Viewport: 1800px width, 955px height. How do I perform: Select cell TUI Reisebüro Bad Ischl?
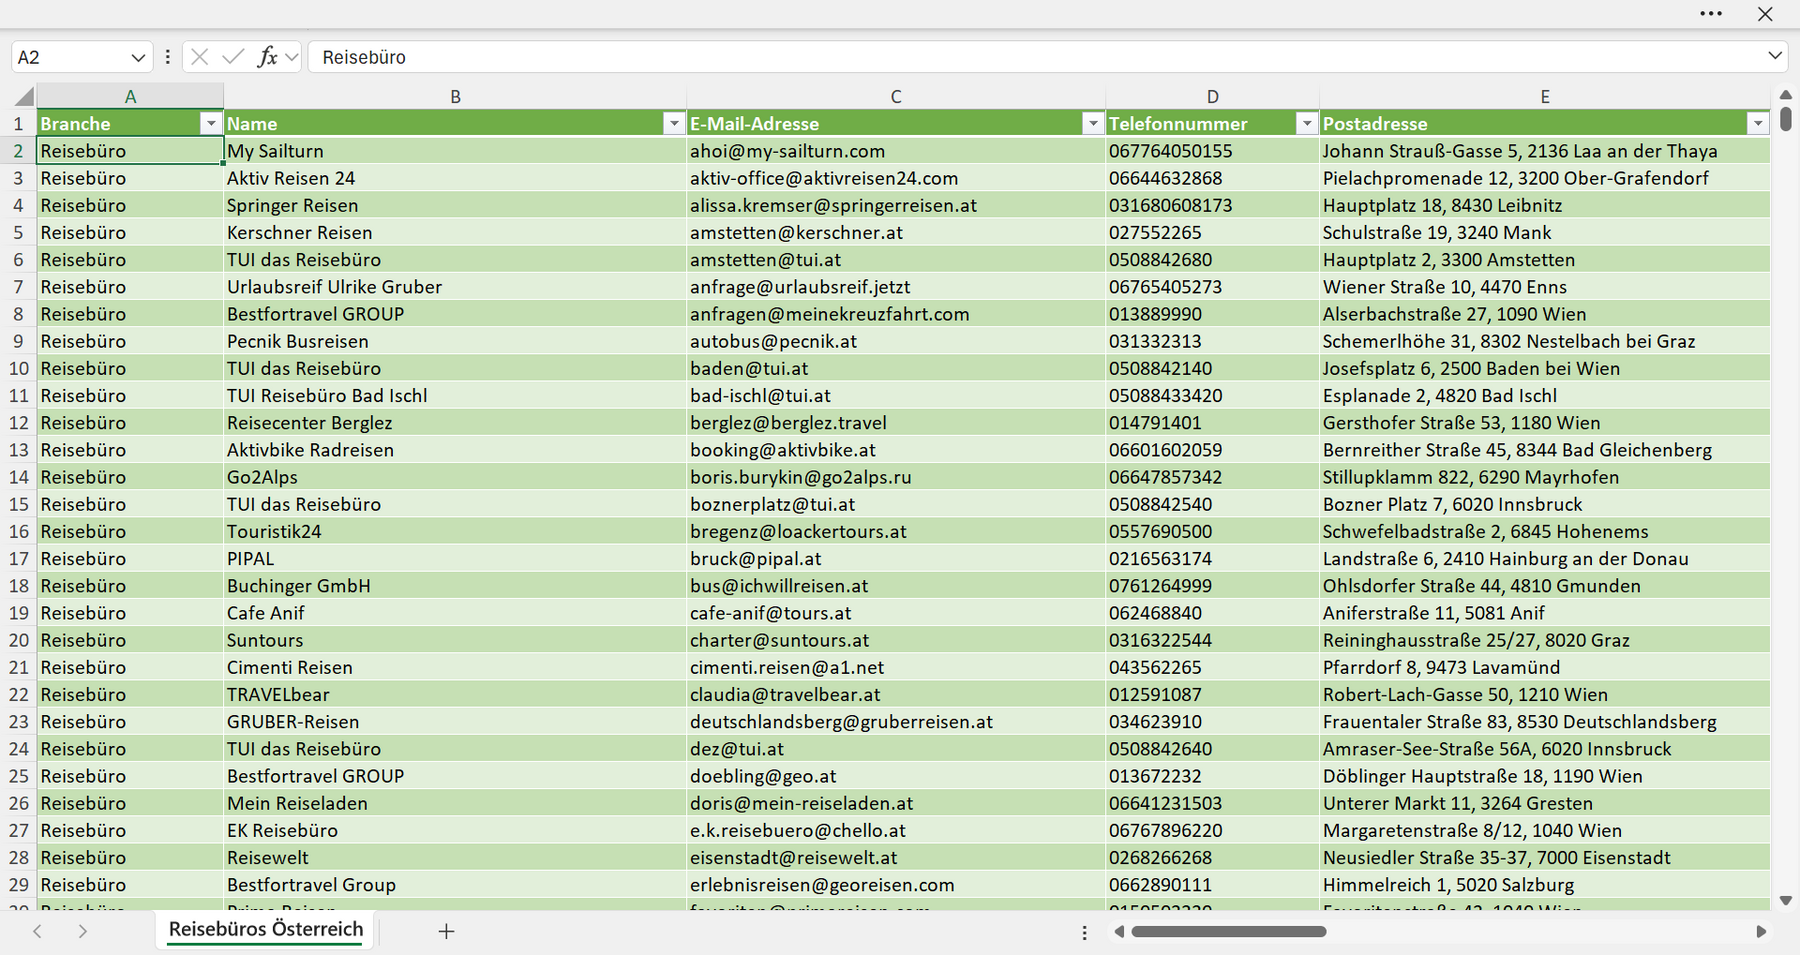tap(455, 395)
